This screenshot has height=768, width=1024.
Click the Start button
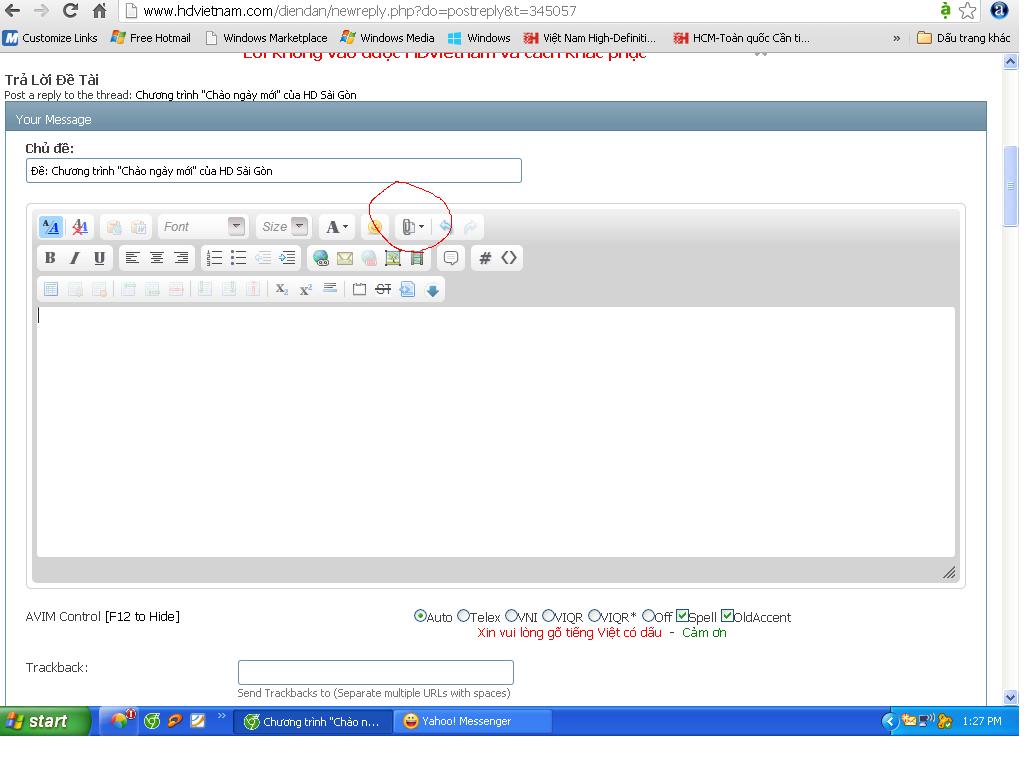pos(44,721)
